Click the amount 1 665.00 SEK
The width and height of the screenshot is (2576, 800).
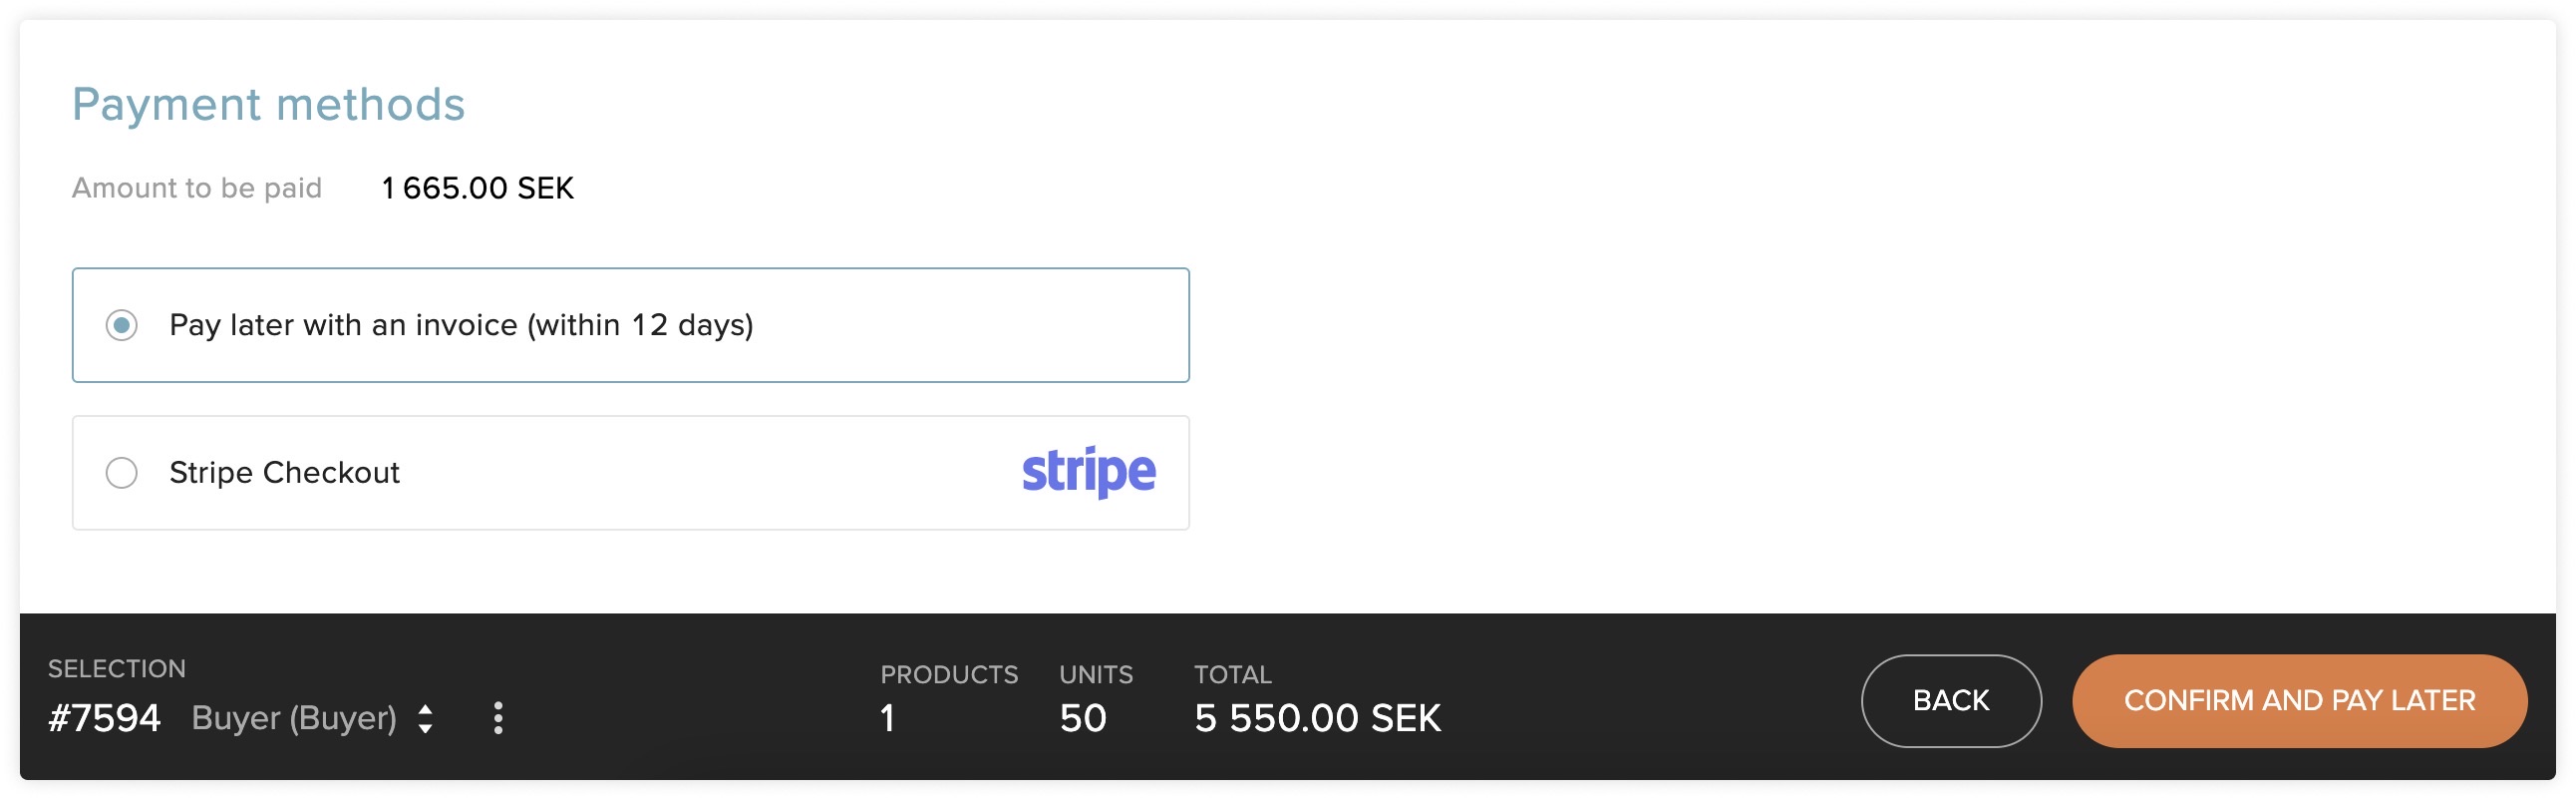click(x=477, y=188)
